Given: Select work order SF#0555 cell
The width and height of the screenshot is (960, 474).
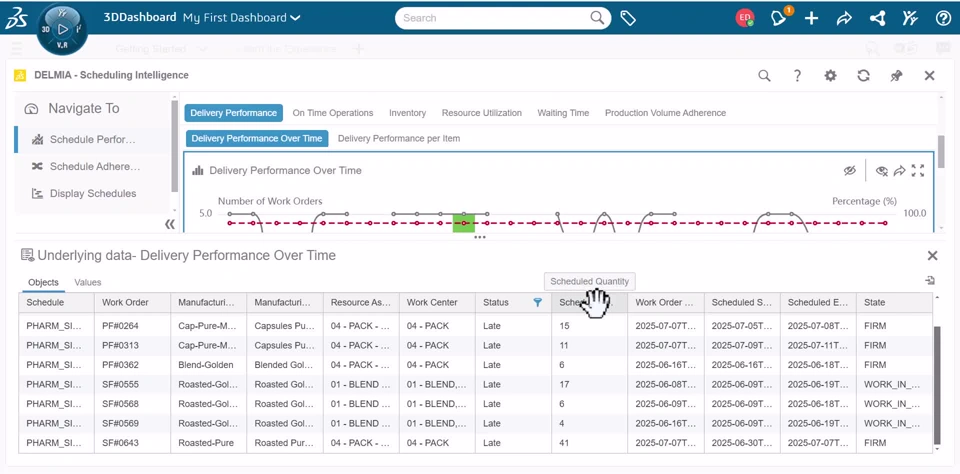Looking at the screenshot, I should pos(133,385).
